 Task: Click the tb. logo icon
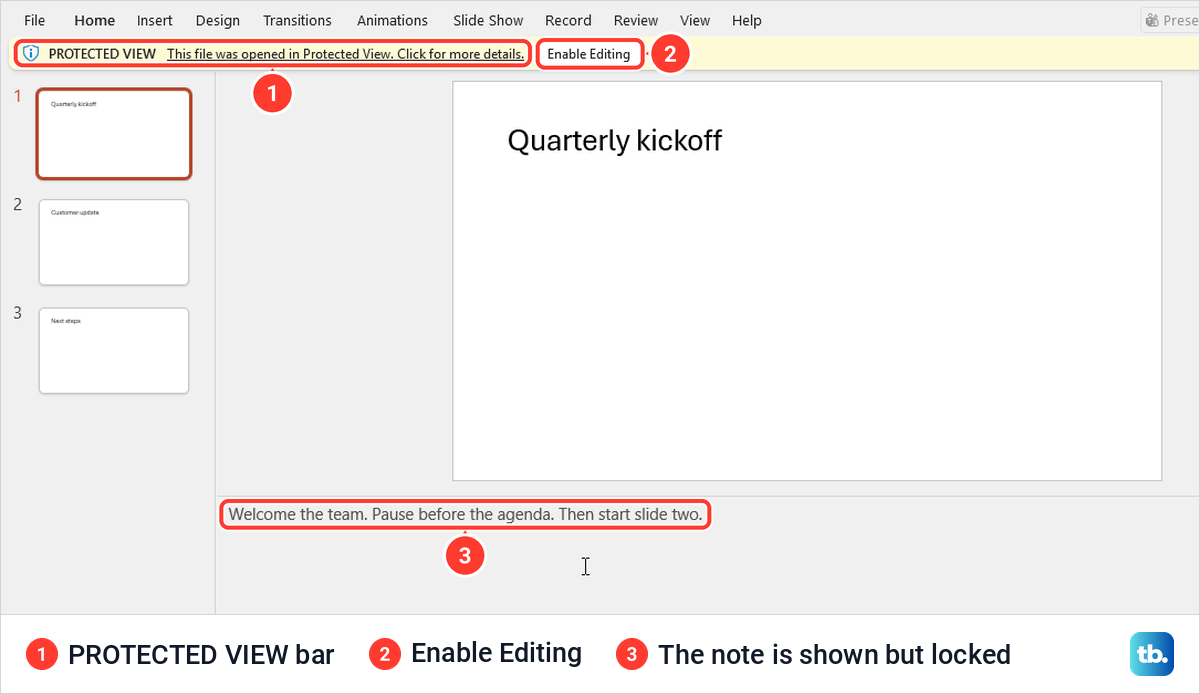point(1152,655)
